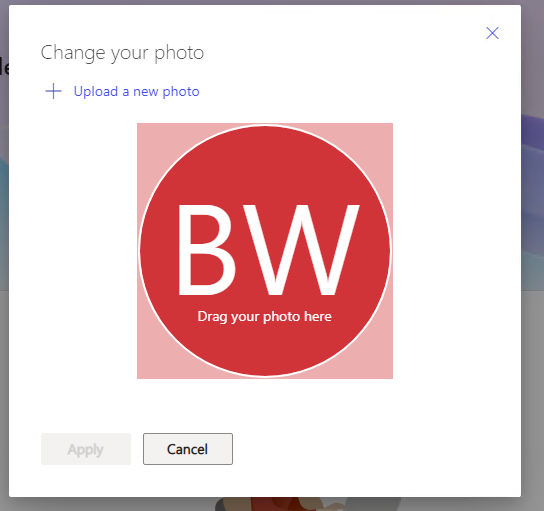
Task: Click the greyed-out Apply button
Action: [86, 449]
